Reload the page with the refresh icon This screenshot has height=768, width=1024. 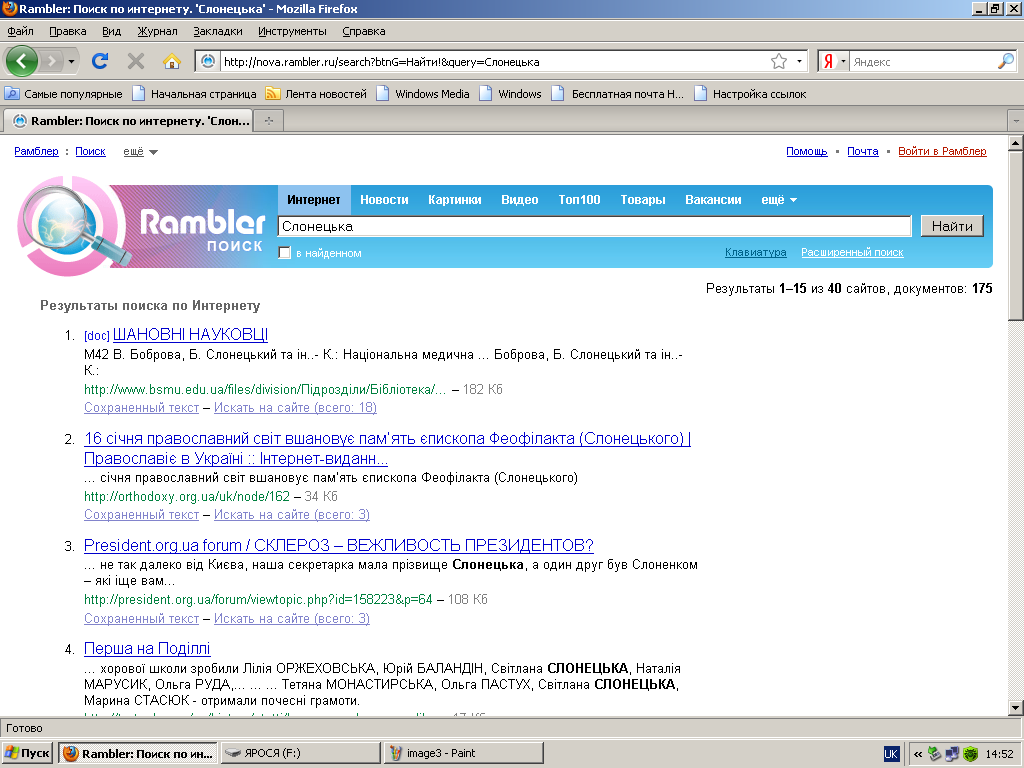coord(100,61)
